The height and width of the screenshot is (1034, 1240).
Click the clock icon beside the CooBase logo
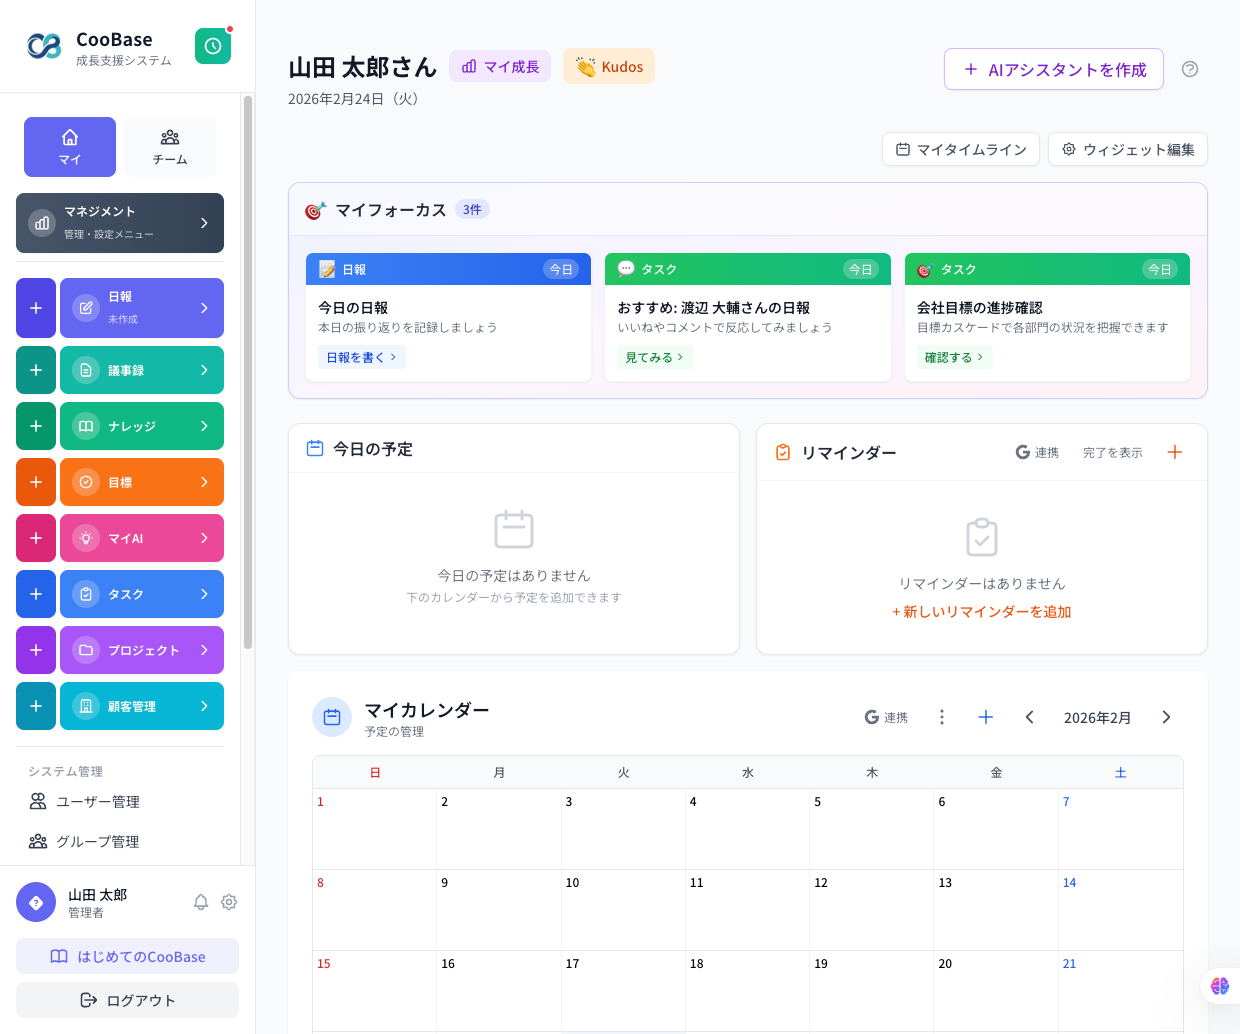(212, 45)
